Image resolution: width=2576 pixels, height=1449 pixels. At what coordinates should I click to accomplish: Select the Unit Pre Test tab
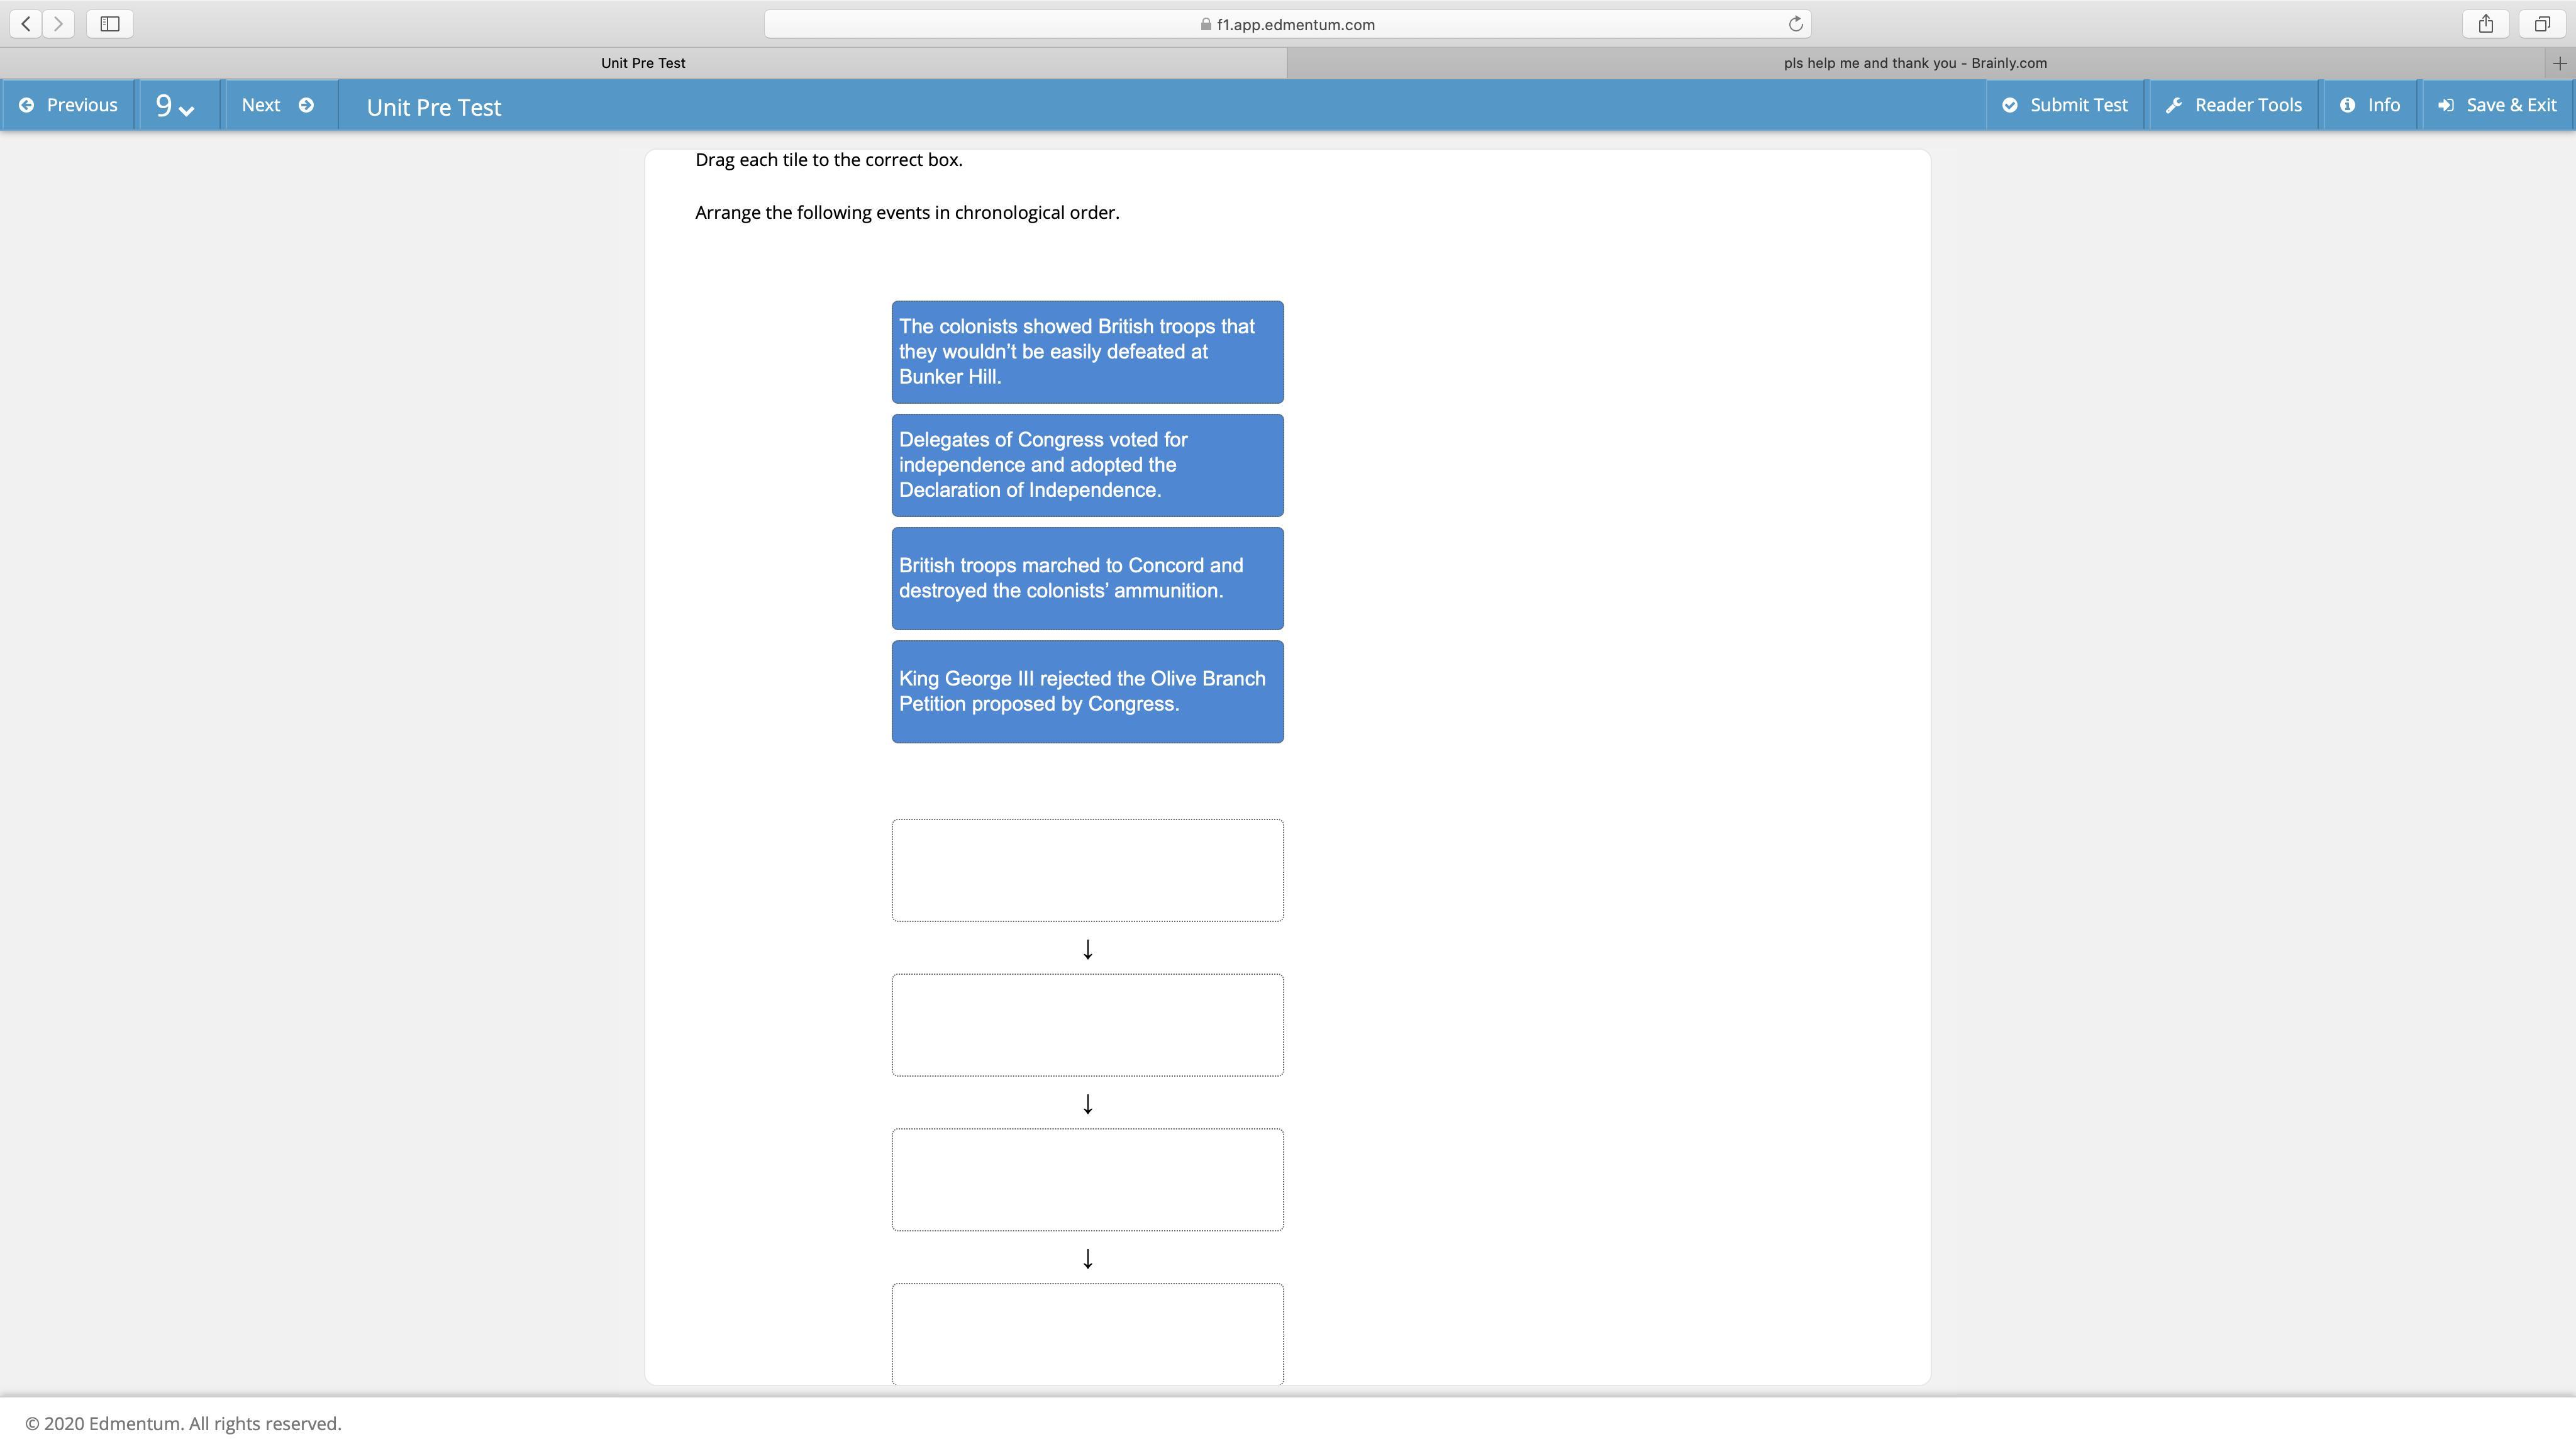(643, 63)
